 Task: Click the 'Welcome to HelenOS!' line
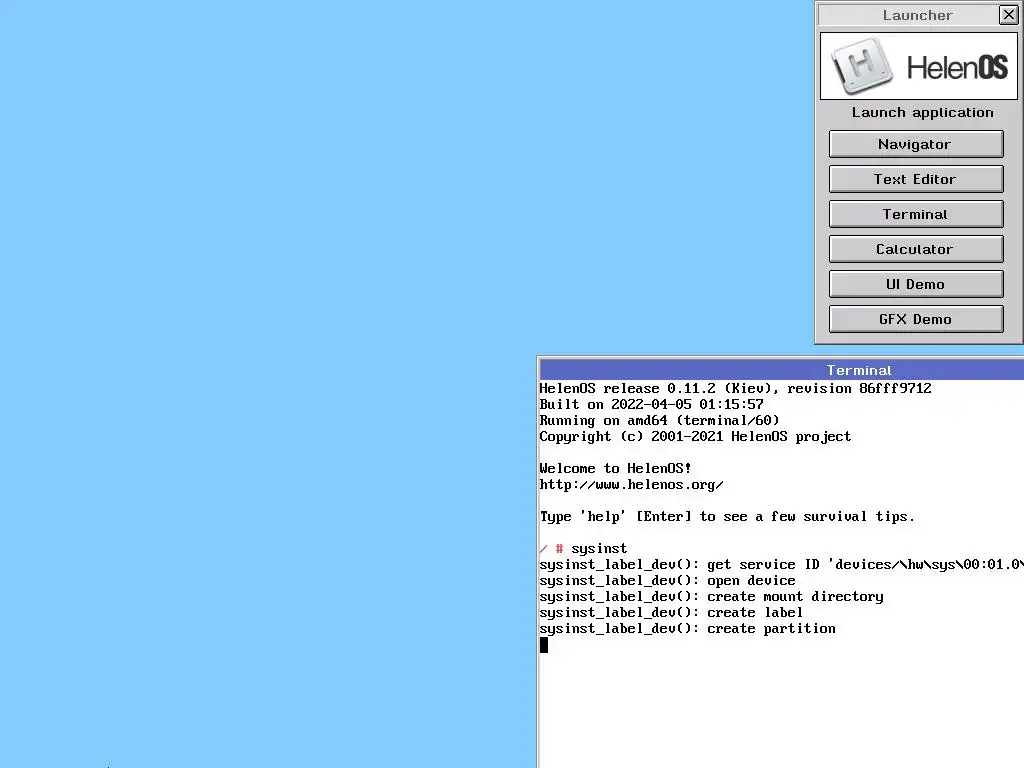[x=615, y=468]
